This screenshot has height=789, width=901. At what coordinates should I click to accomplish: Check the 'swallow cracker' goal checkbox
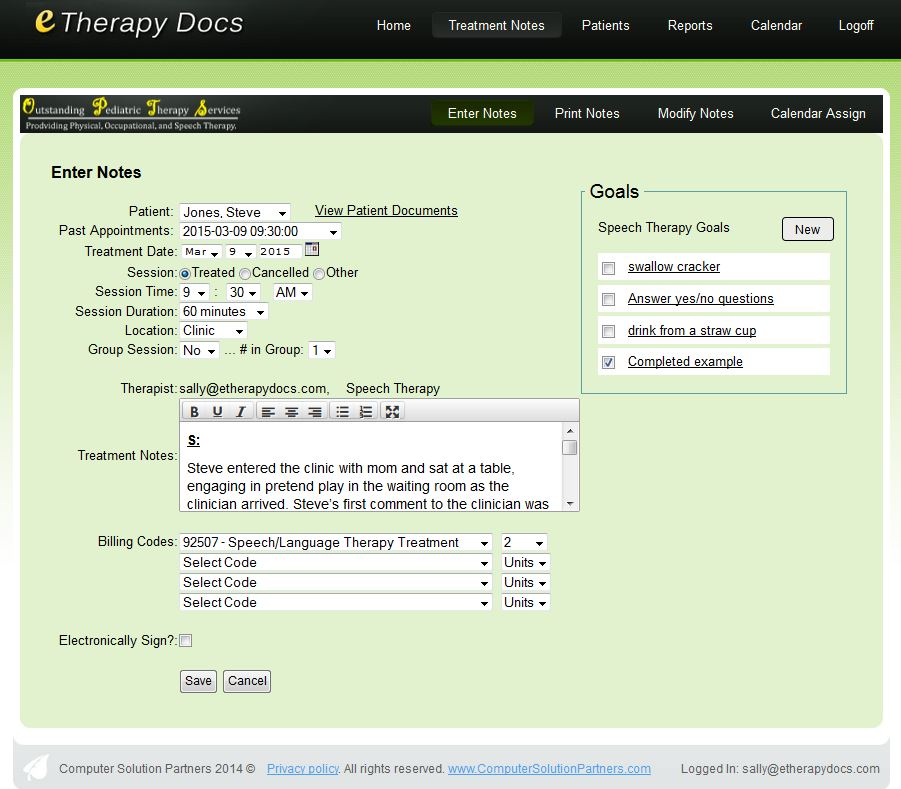click(x=608, y=268)
